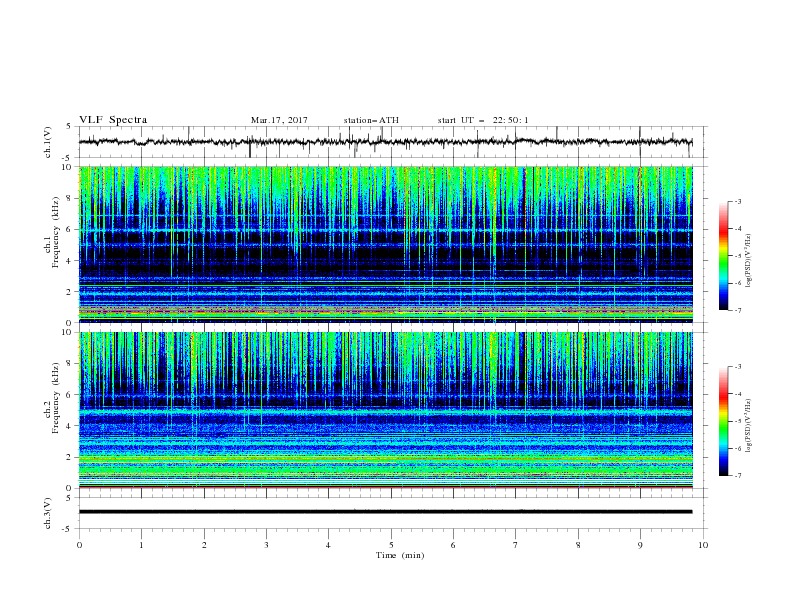Click time axis tick label "8"
Screen dimensions: 792x612
coord(578,545)
